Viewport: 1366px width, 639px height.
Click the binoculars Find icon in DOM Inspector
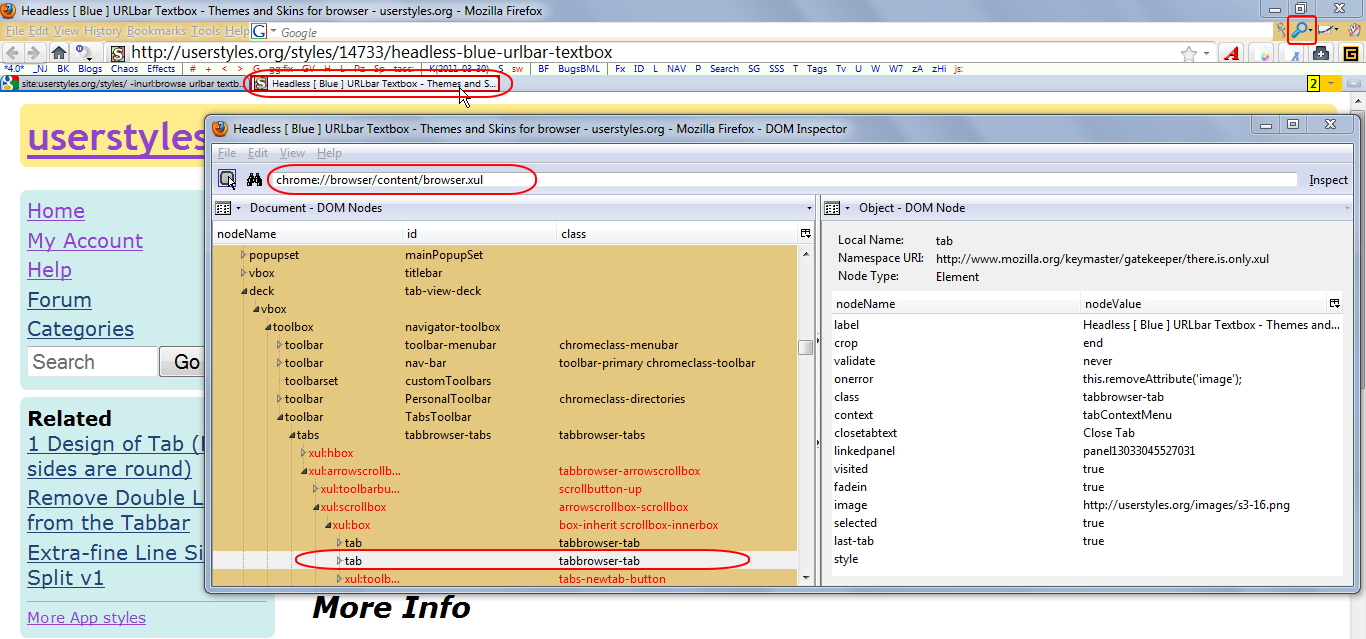click(254, 180)
